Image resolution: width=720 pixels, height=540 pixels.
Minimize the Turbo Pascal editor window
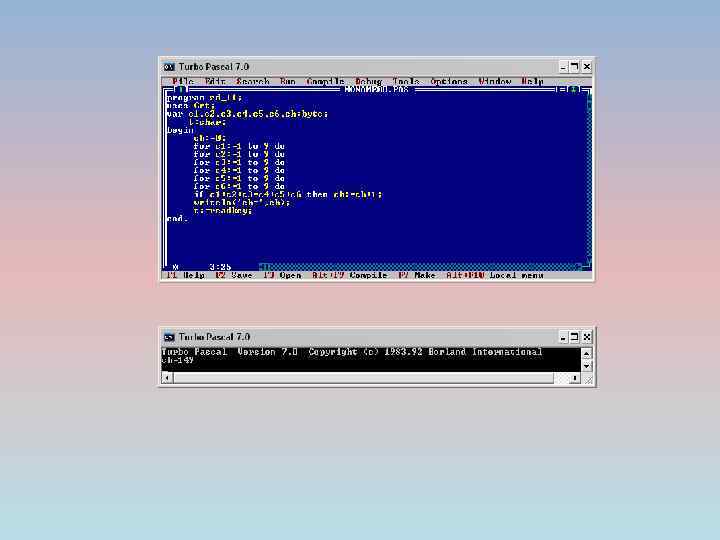563,67
